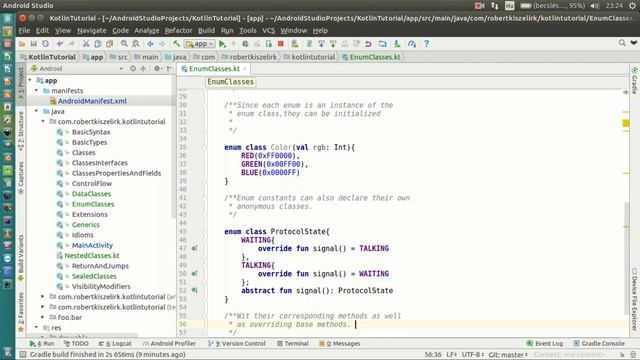Click the Copy toolbar icon
Screen dimensions: 640x360
[98, 44]
